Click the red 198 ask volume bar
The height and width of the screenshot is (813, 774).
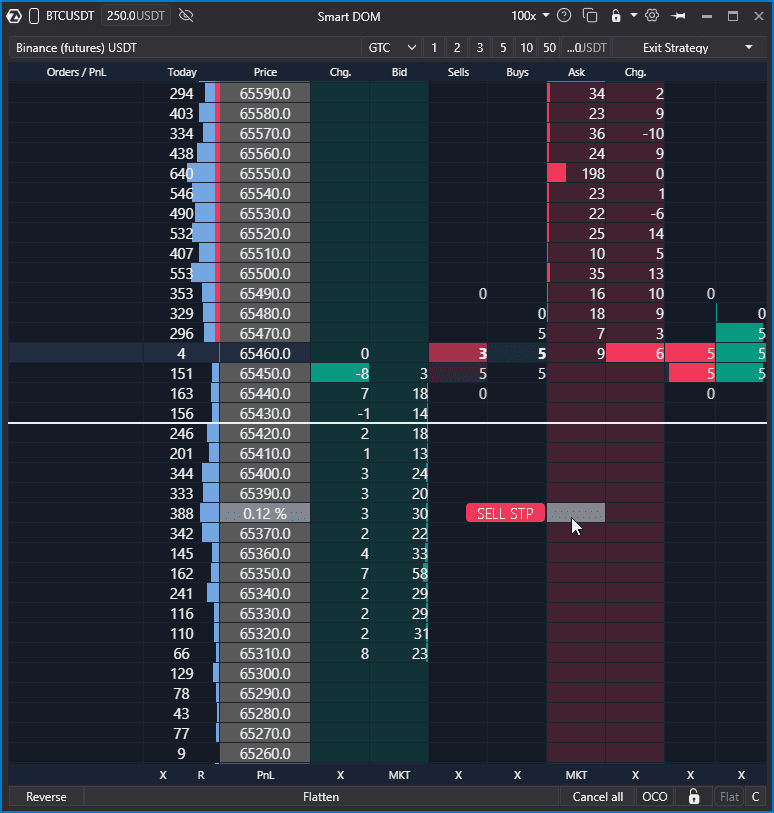pyautogui.click(x=557, y=173)
